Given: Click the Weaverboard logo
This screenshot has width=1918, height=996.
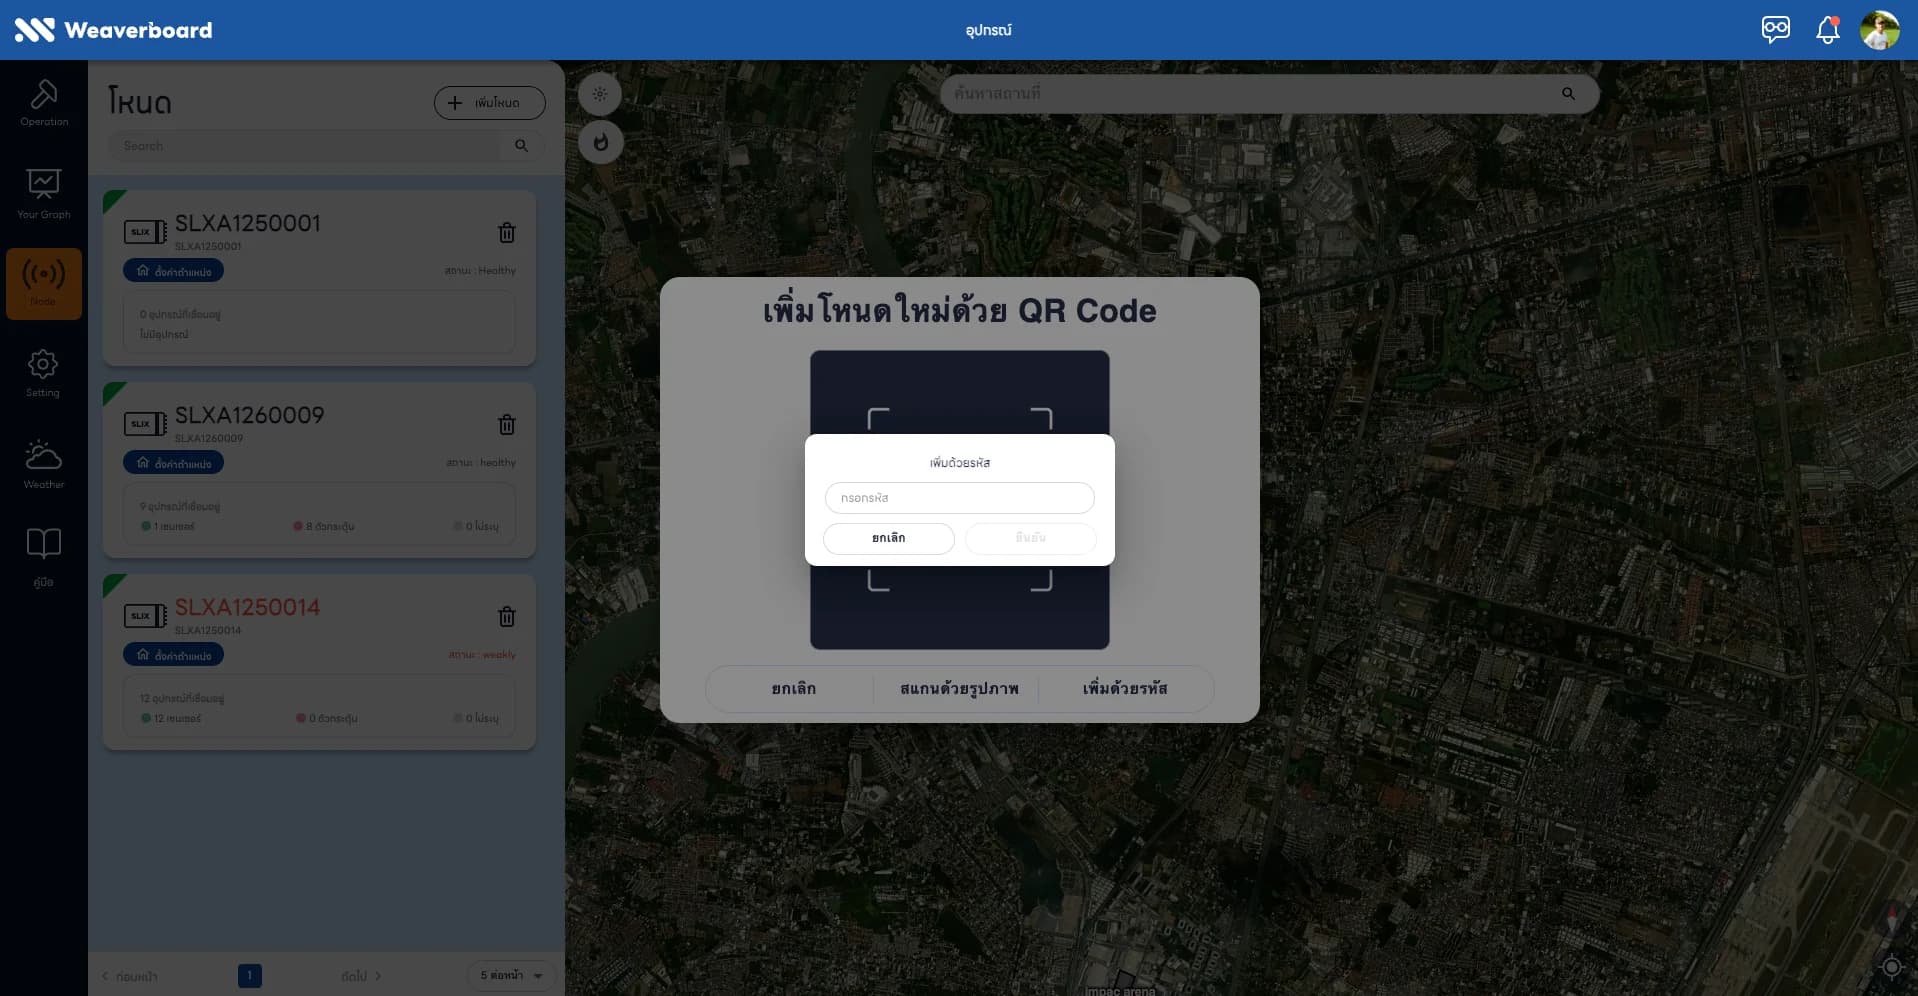Looking at the screenshot, I should click(113, 30).
